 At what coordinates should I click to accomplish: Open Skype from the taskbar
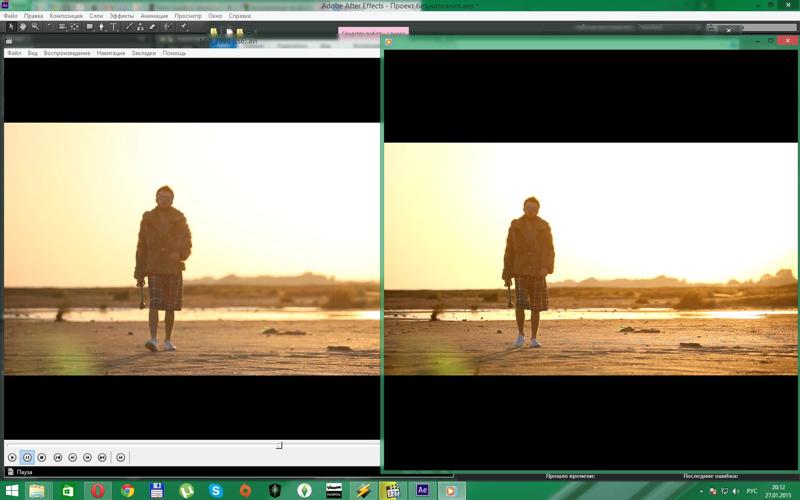[215, 490]
